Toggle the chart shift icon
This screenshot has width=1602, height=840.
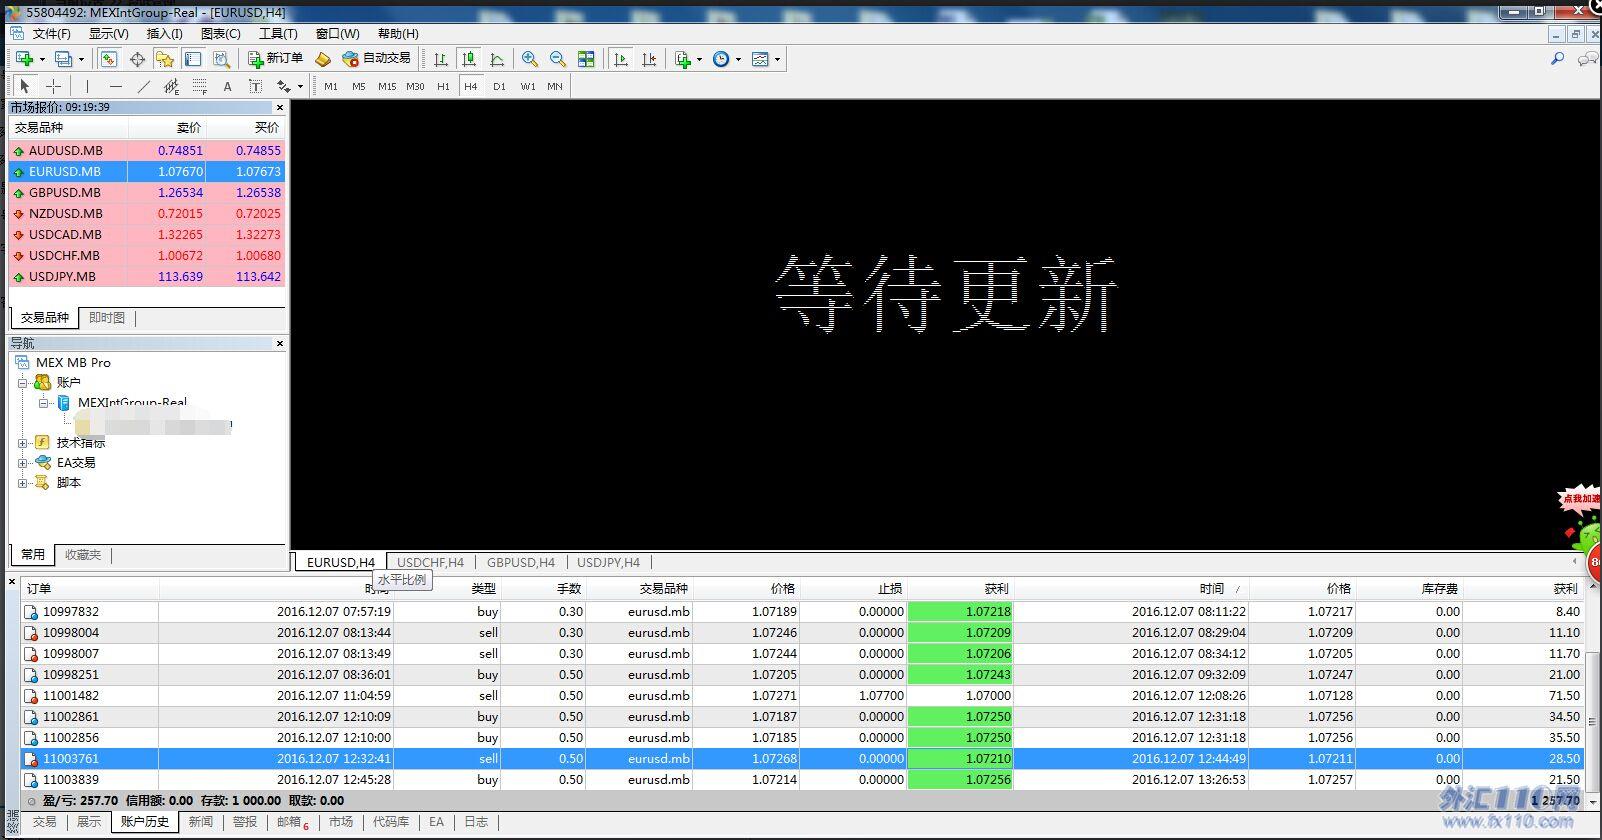point(649,59)
